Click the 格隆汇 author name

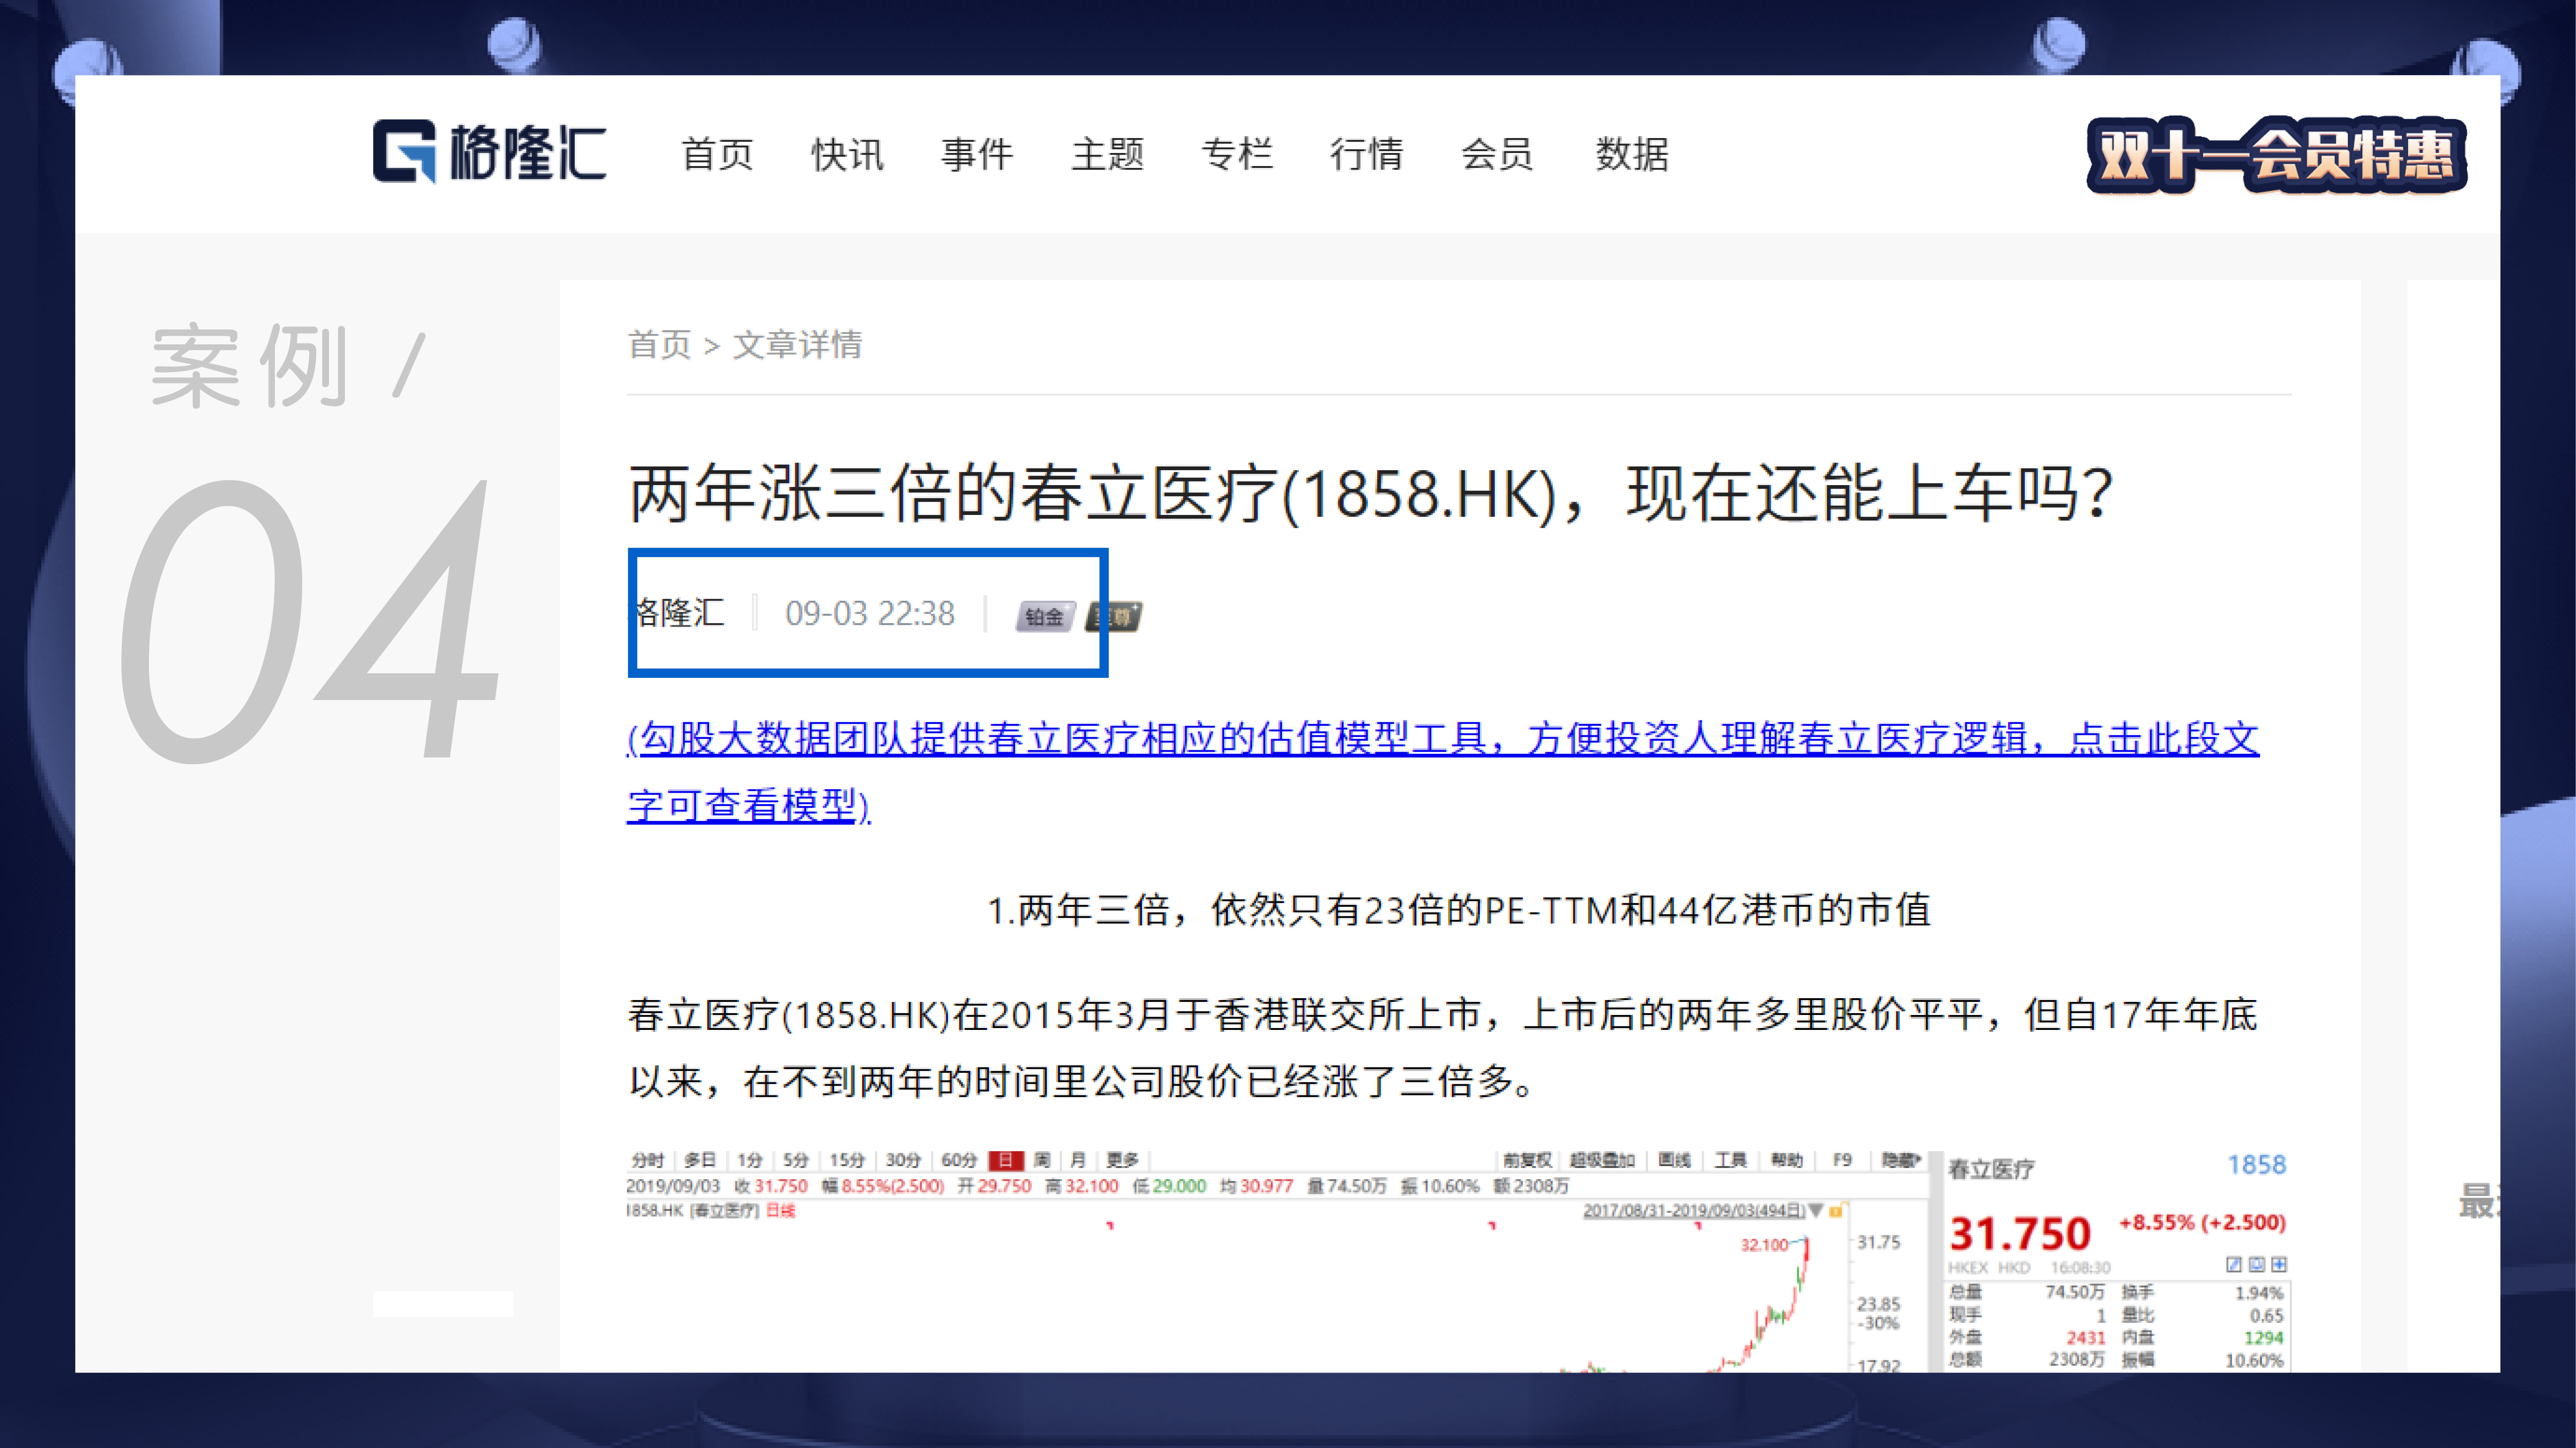pos(680,613)
